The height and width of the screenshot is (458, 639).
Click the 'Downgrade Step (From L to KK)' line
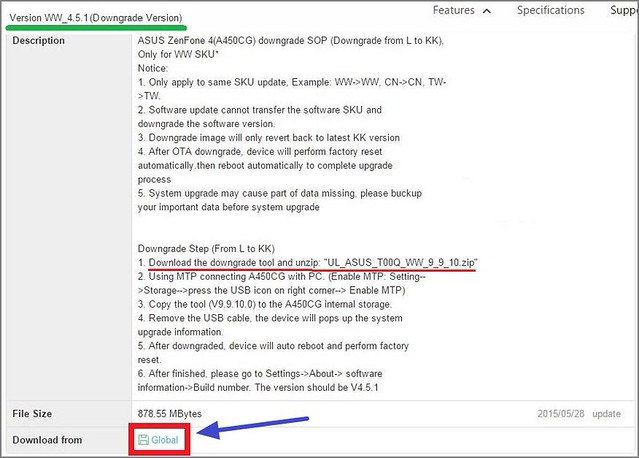tap(206, 249)
